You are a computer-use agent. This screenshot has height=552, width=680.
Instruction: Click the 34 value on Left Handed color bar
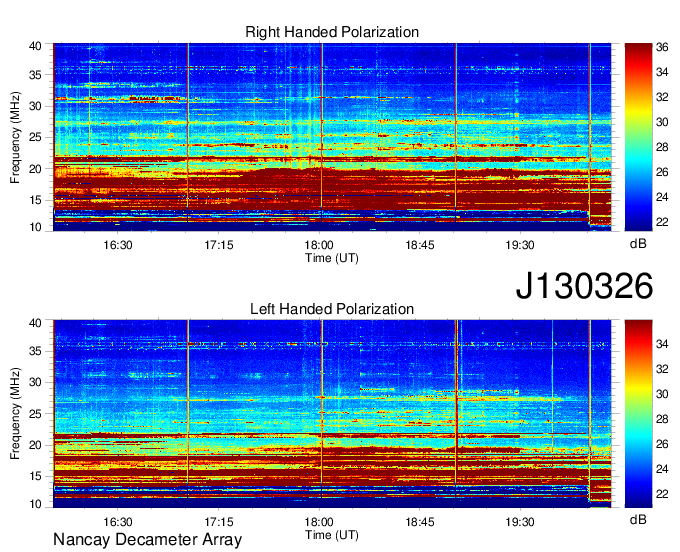[x=662, y=345]
